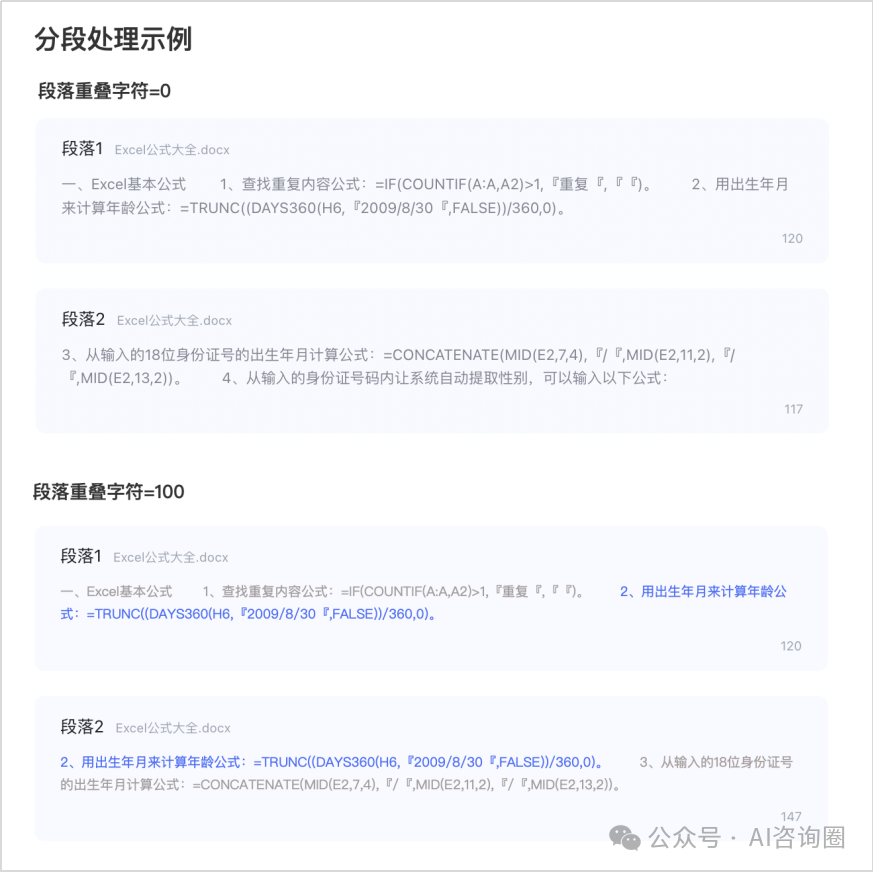Click the character count 120 on the first card
The image size is (873, 872).
coord(792,238)
